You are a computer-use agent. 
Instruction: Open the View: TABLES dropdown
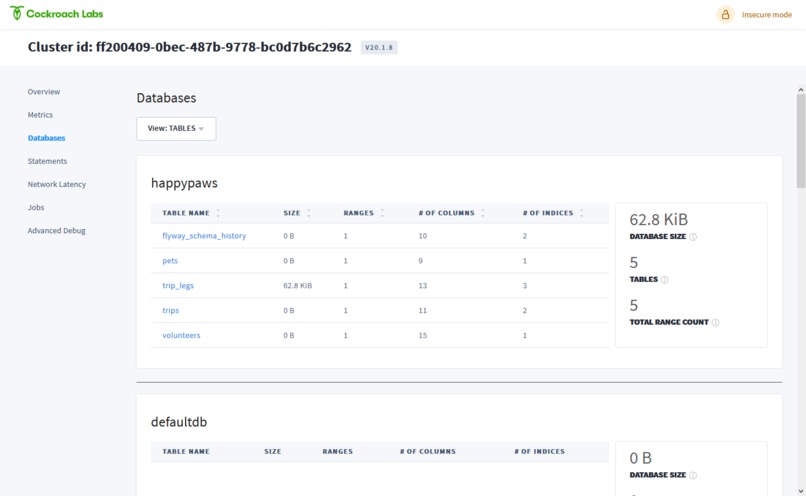click(x=176, y=128)
